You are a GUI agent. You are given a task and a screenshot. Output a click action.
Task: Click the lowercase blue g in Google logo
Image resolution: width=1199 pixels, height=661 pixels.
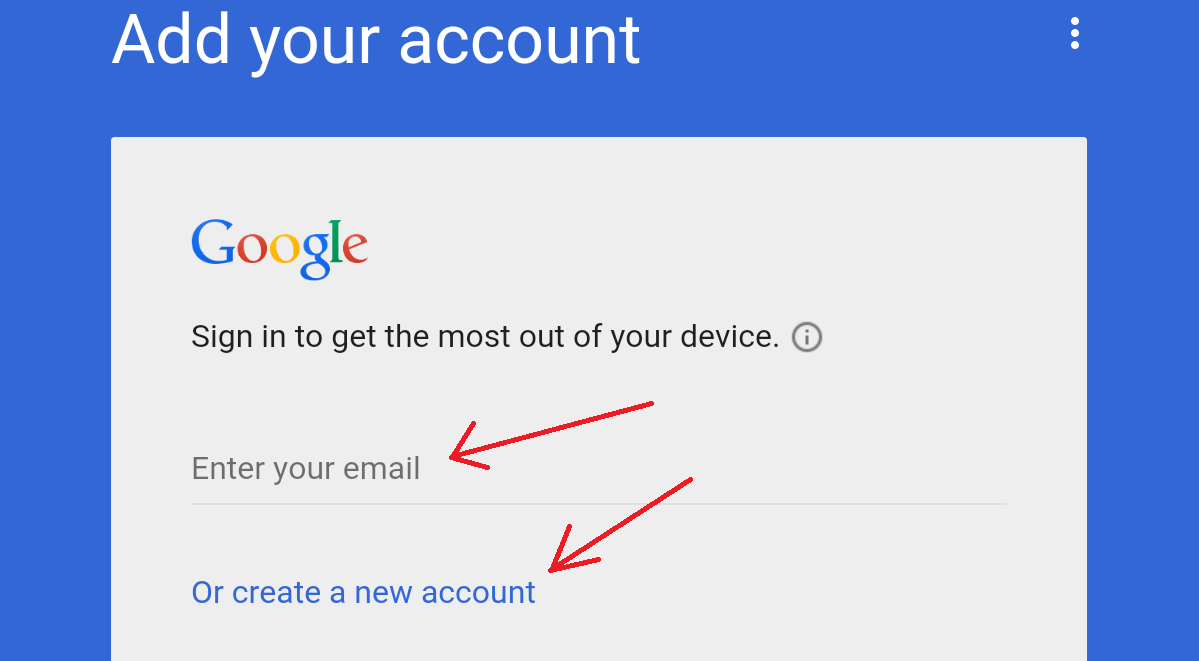point(314,256)
